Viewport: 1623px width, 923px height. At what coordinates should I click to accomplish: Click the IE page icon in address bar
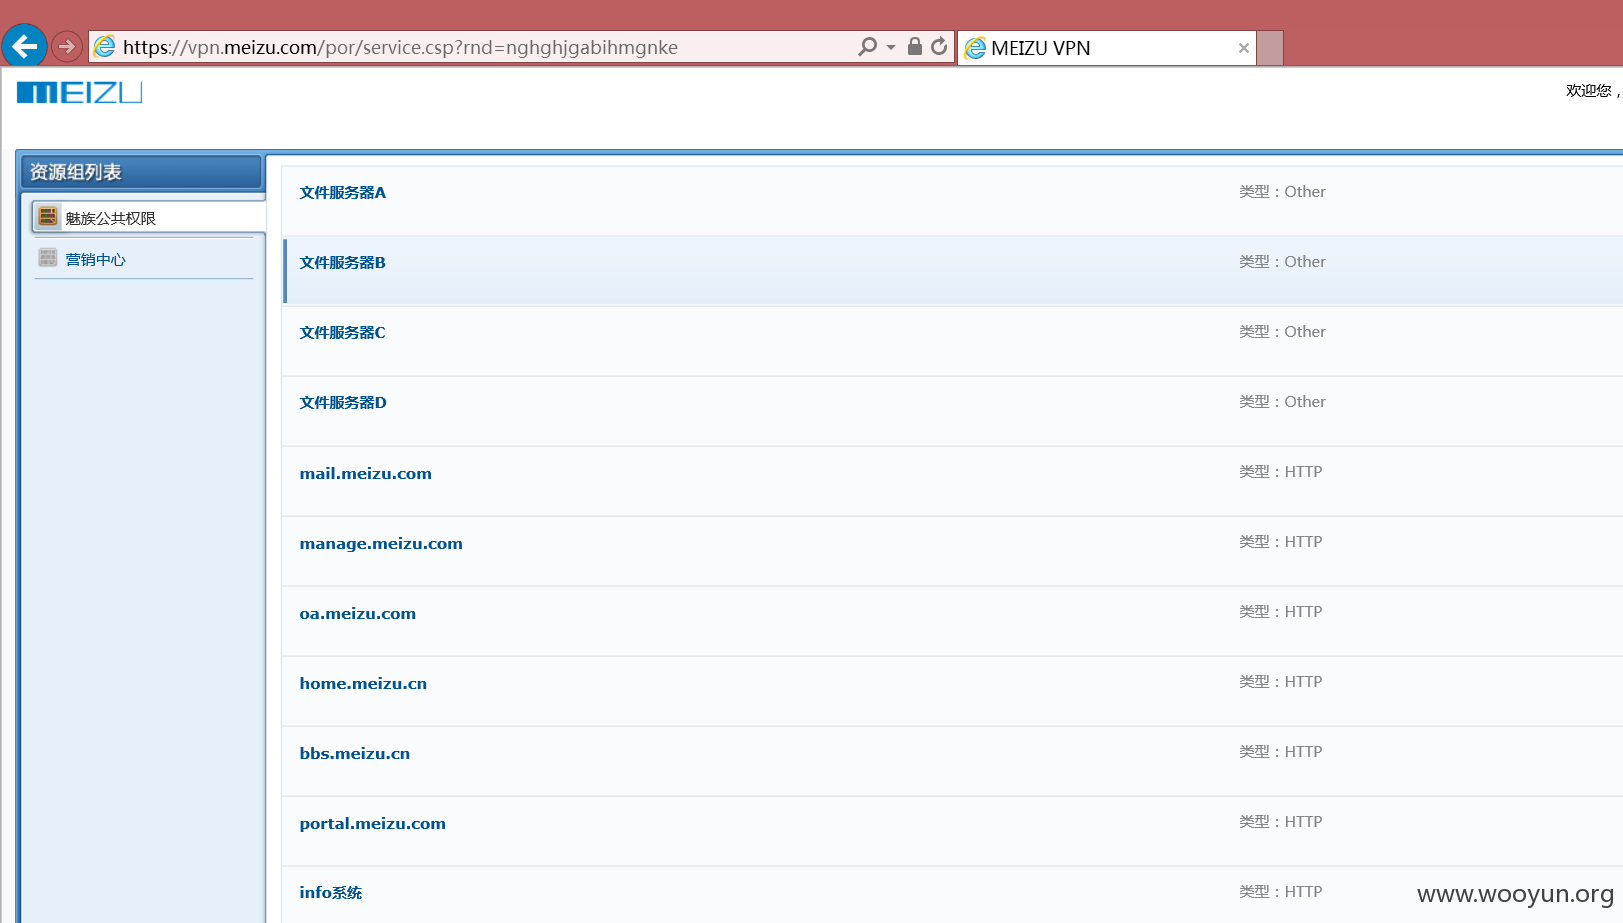(105, 47)
